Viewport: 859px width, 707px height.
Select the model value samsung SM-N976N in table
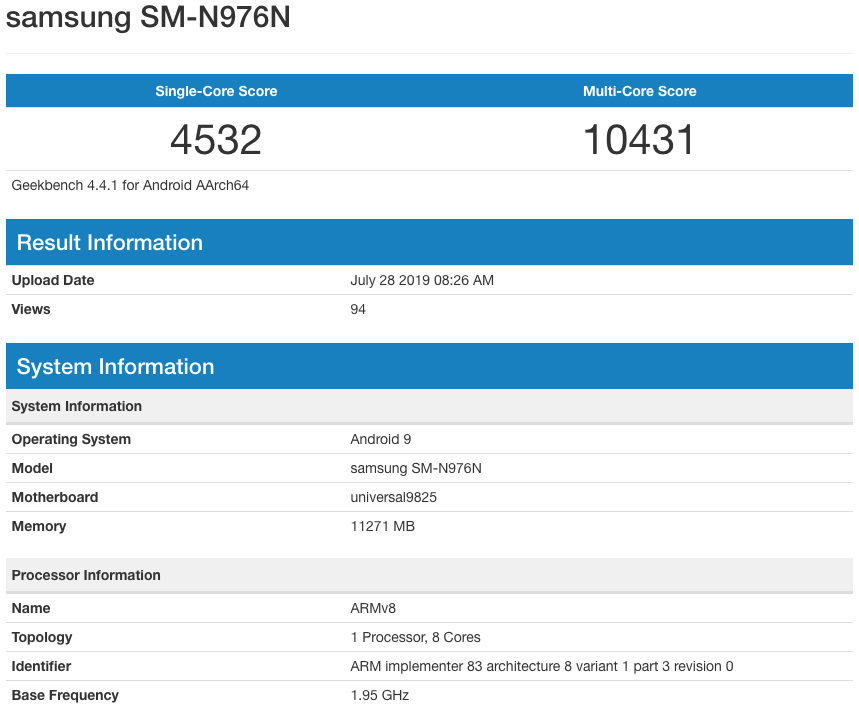pos(416,468)
